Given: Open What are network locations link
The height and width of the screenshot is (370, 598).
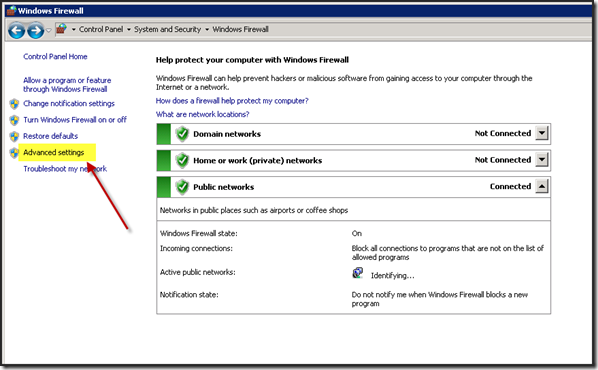Looking at the screenshot, I should coord(203,114).
